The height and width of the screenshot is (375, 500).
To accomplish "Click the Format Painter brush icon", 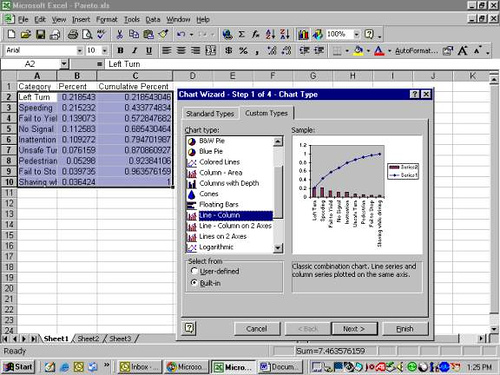I will pyautogui.click(x=163, y=34).
